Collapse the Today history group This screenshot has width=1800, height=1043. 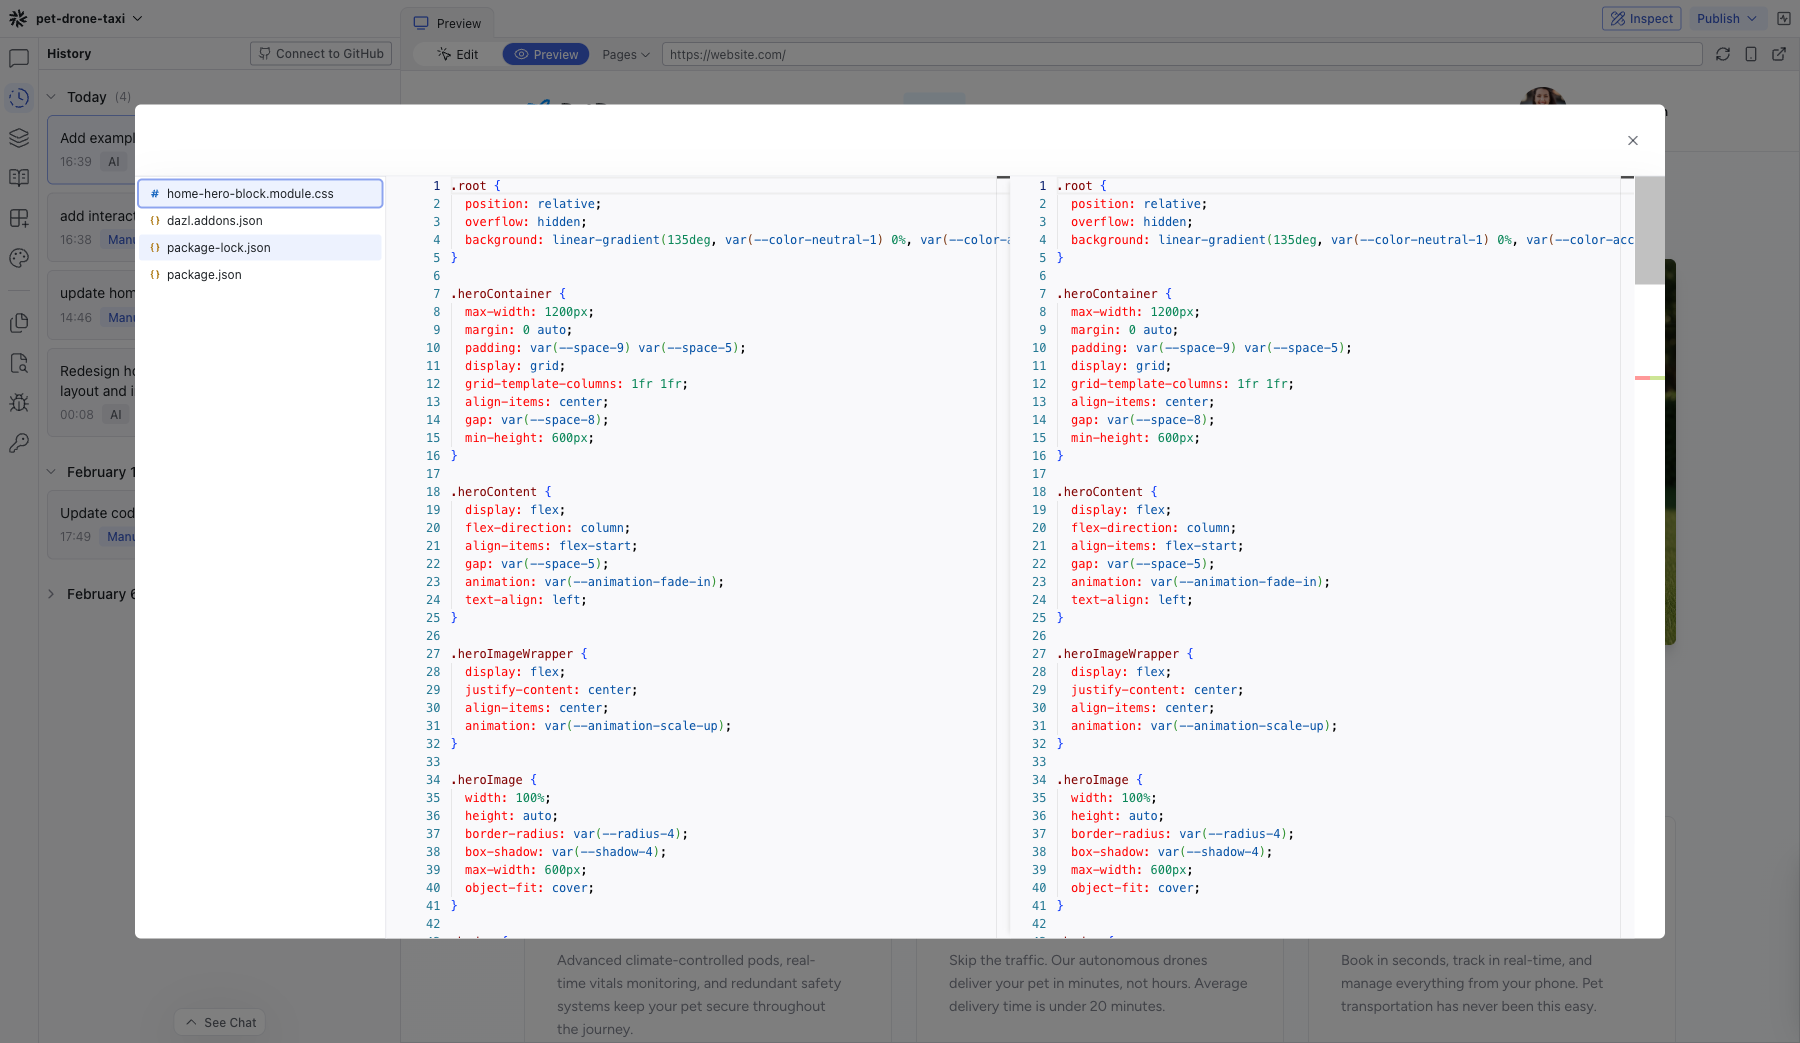pos(51,97)
